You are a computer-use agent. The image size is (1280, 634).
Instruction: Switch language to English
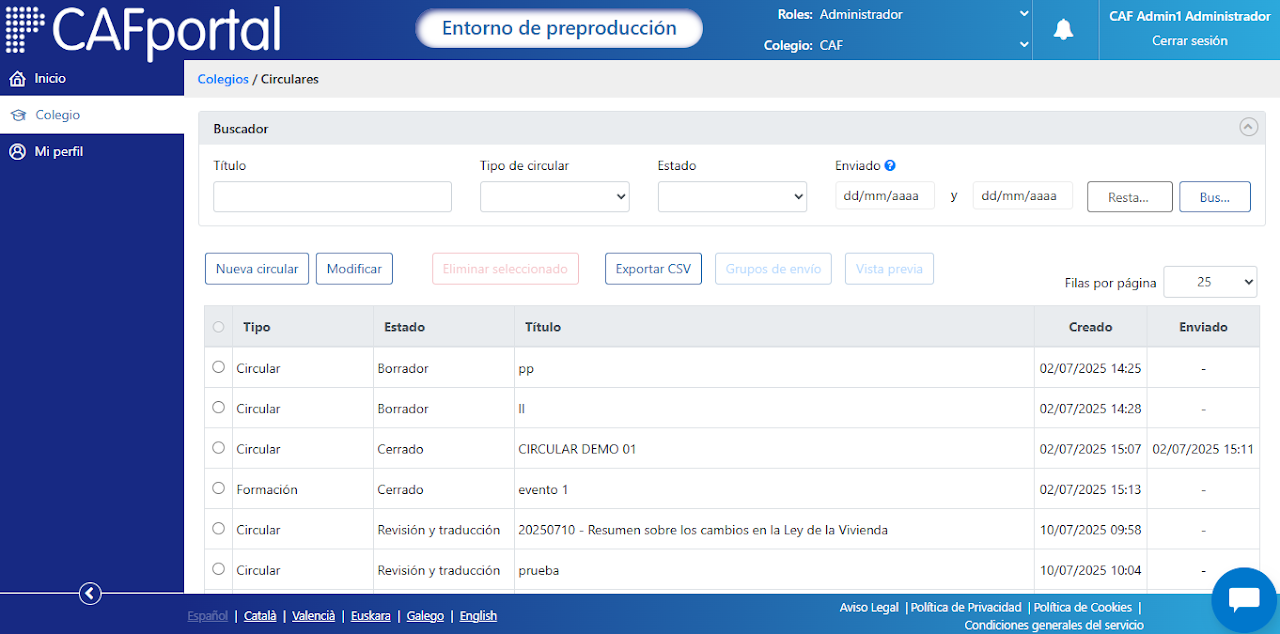[x=478, y=616]
